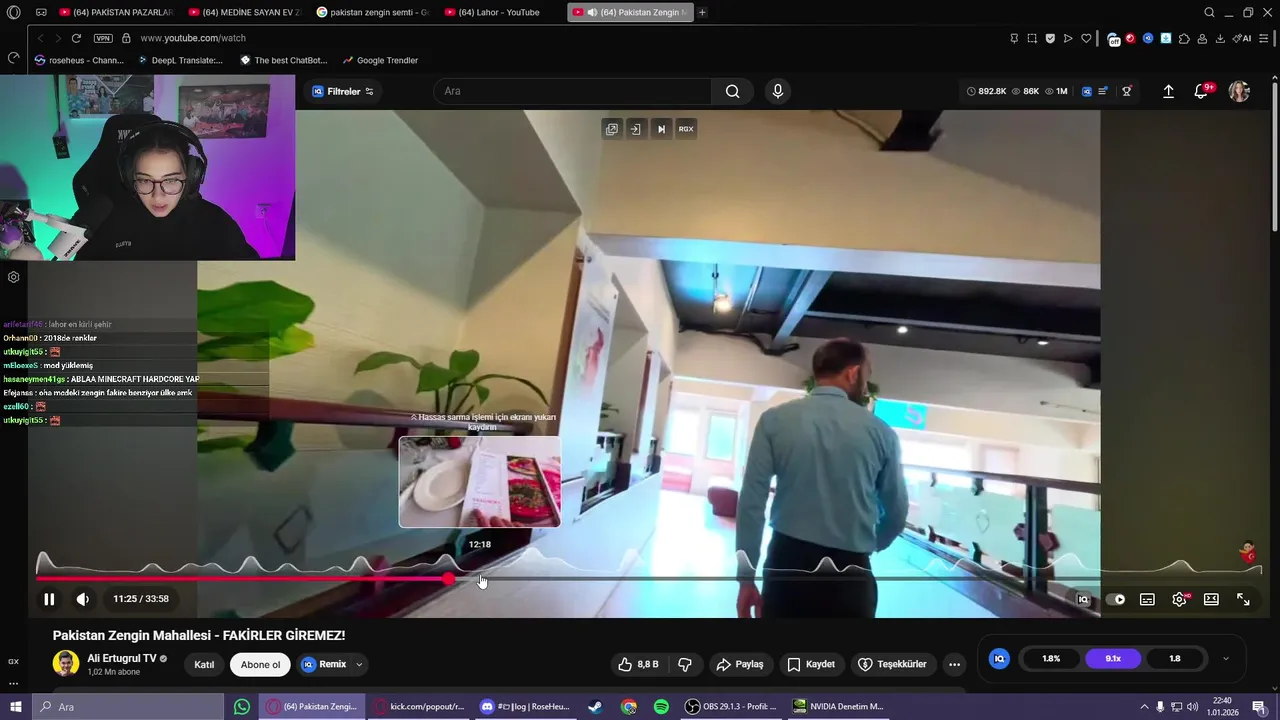
Task: Open the extensions puzzle icon
Action: tap(1184, 38)
